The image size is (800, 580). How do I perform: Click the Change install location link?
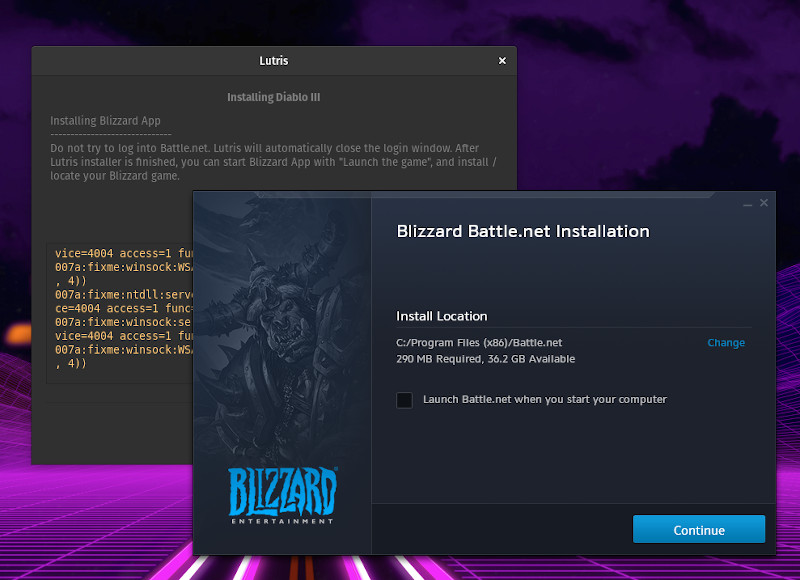click(x=726, y=343)
